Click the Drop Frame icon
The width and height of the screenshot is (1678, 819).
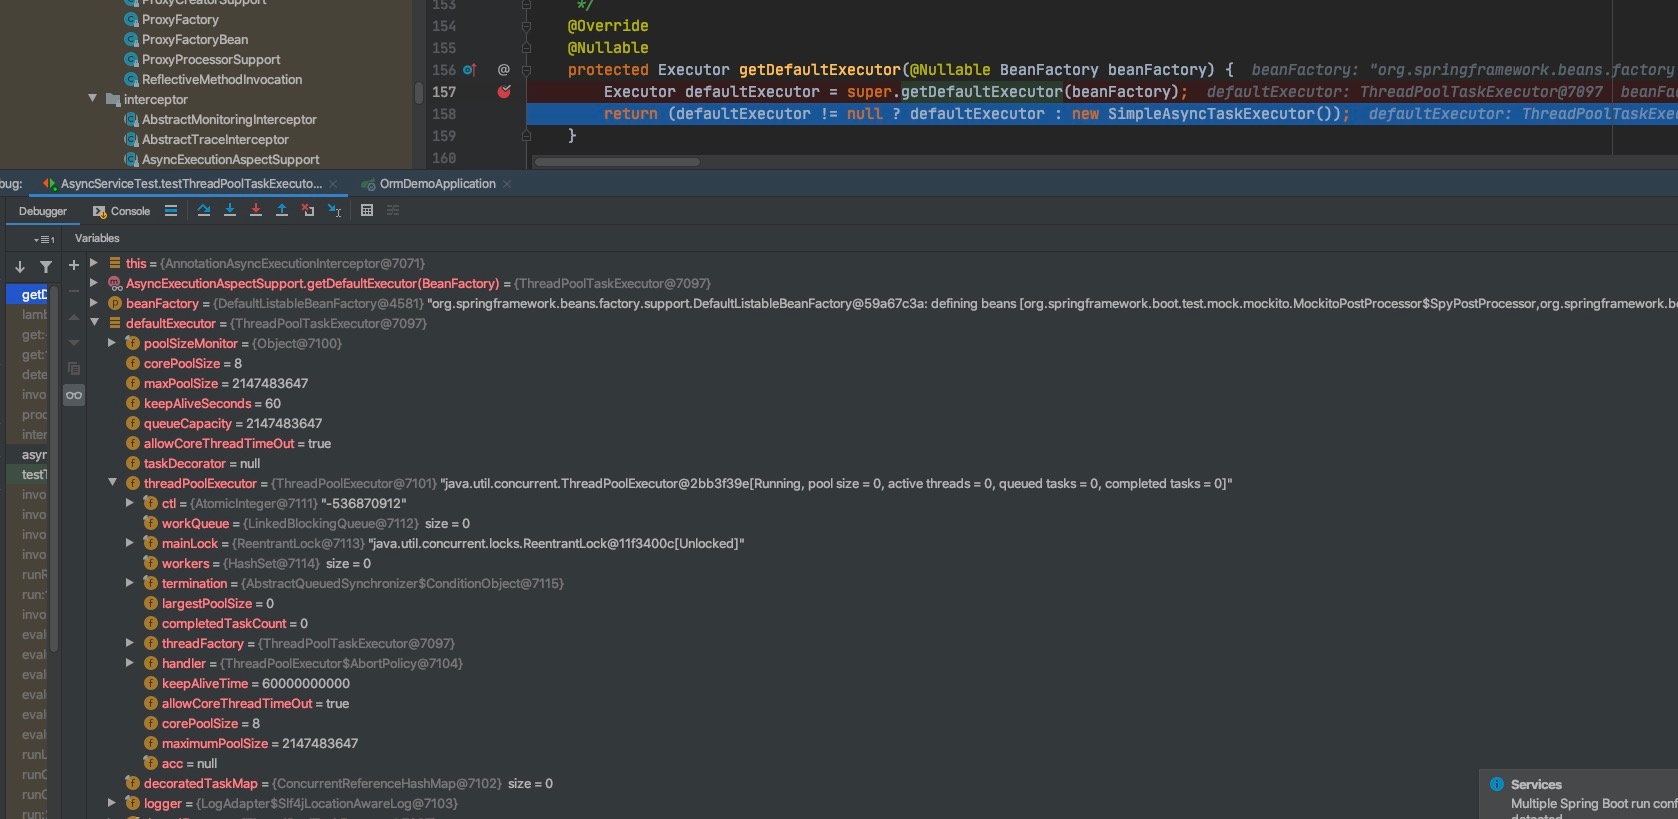pyautogui.click(x=308, y=210)
